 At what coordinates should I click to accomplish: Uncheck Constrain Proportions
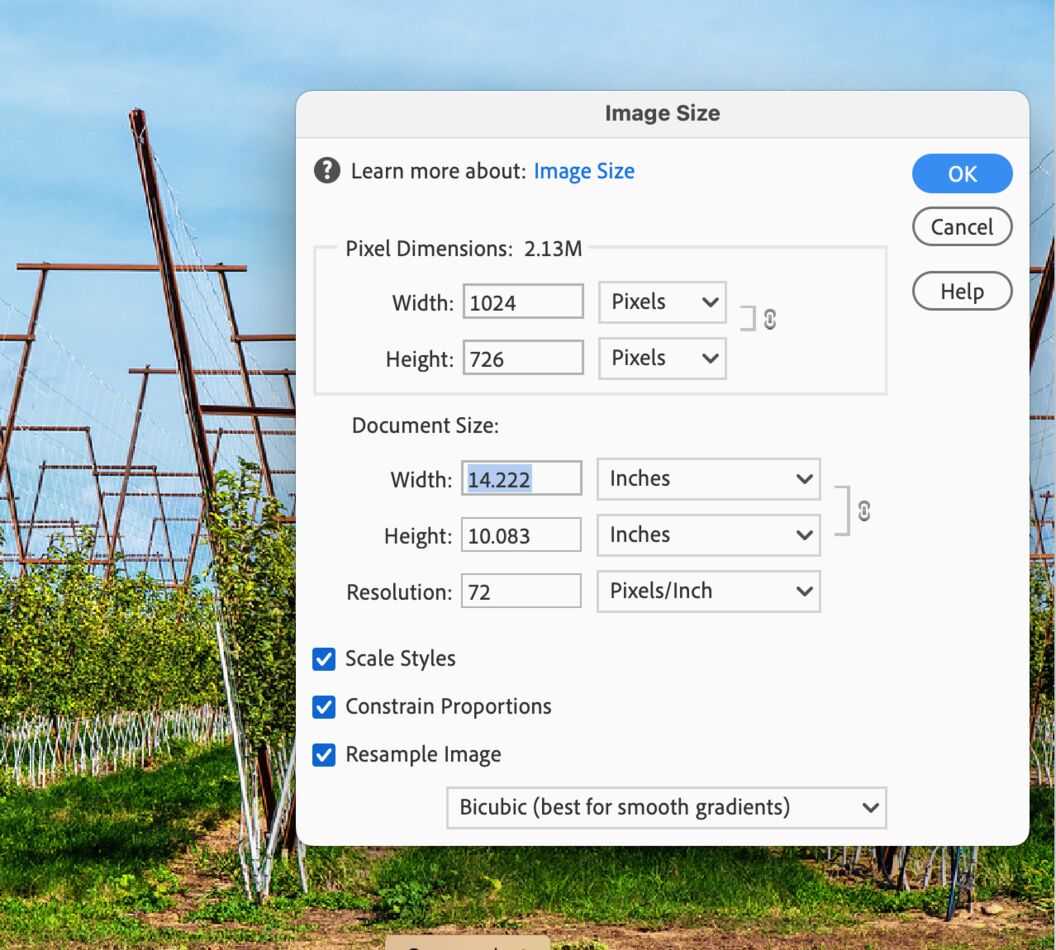point(323,706)
